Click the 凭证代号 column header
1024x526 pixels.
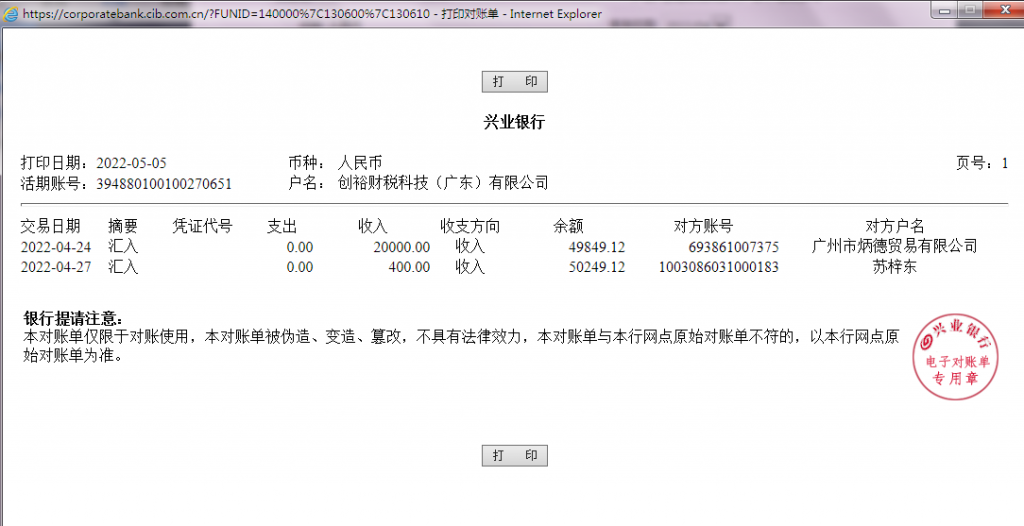[x=202, y=226]
